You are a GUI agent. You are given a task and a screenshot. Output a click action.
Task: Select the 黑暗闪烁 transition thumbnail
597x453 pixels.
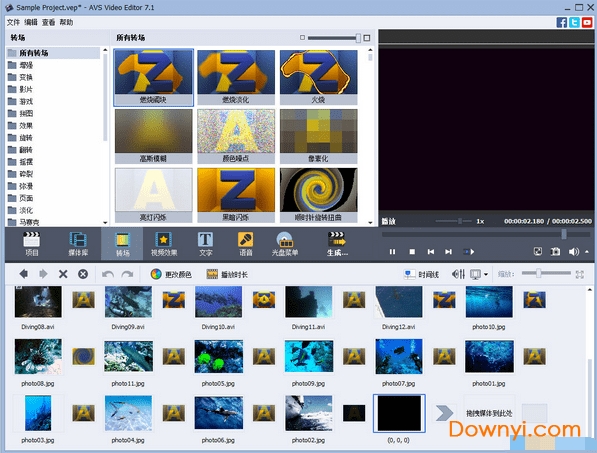point(236,195)
